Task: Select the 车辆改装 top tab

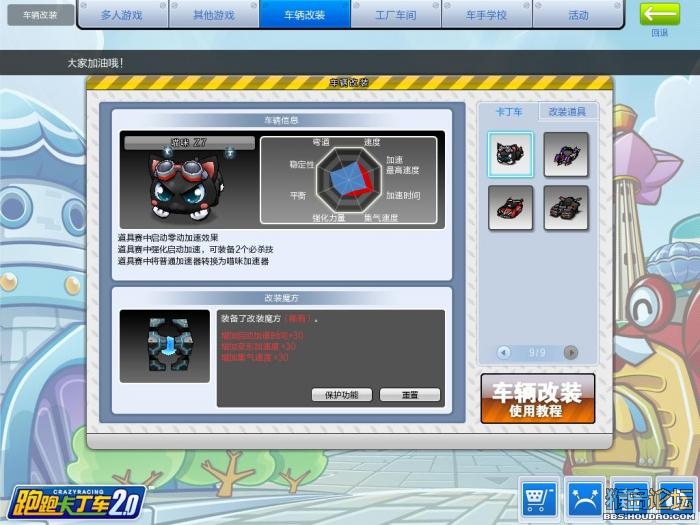Action: point(305,15)
